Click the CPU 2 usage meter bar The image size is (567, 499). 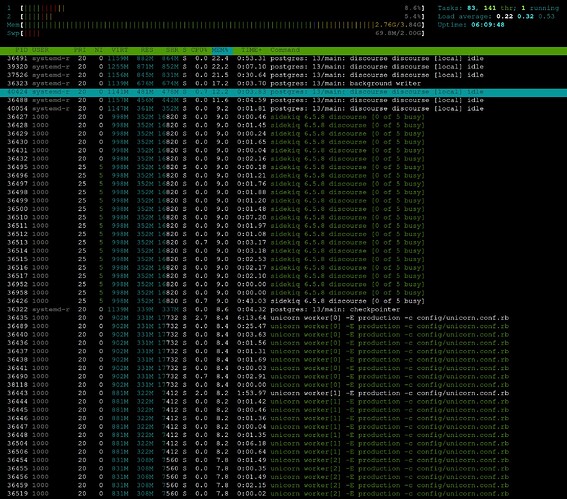coord(223,16)
